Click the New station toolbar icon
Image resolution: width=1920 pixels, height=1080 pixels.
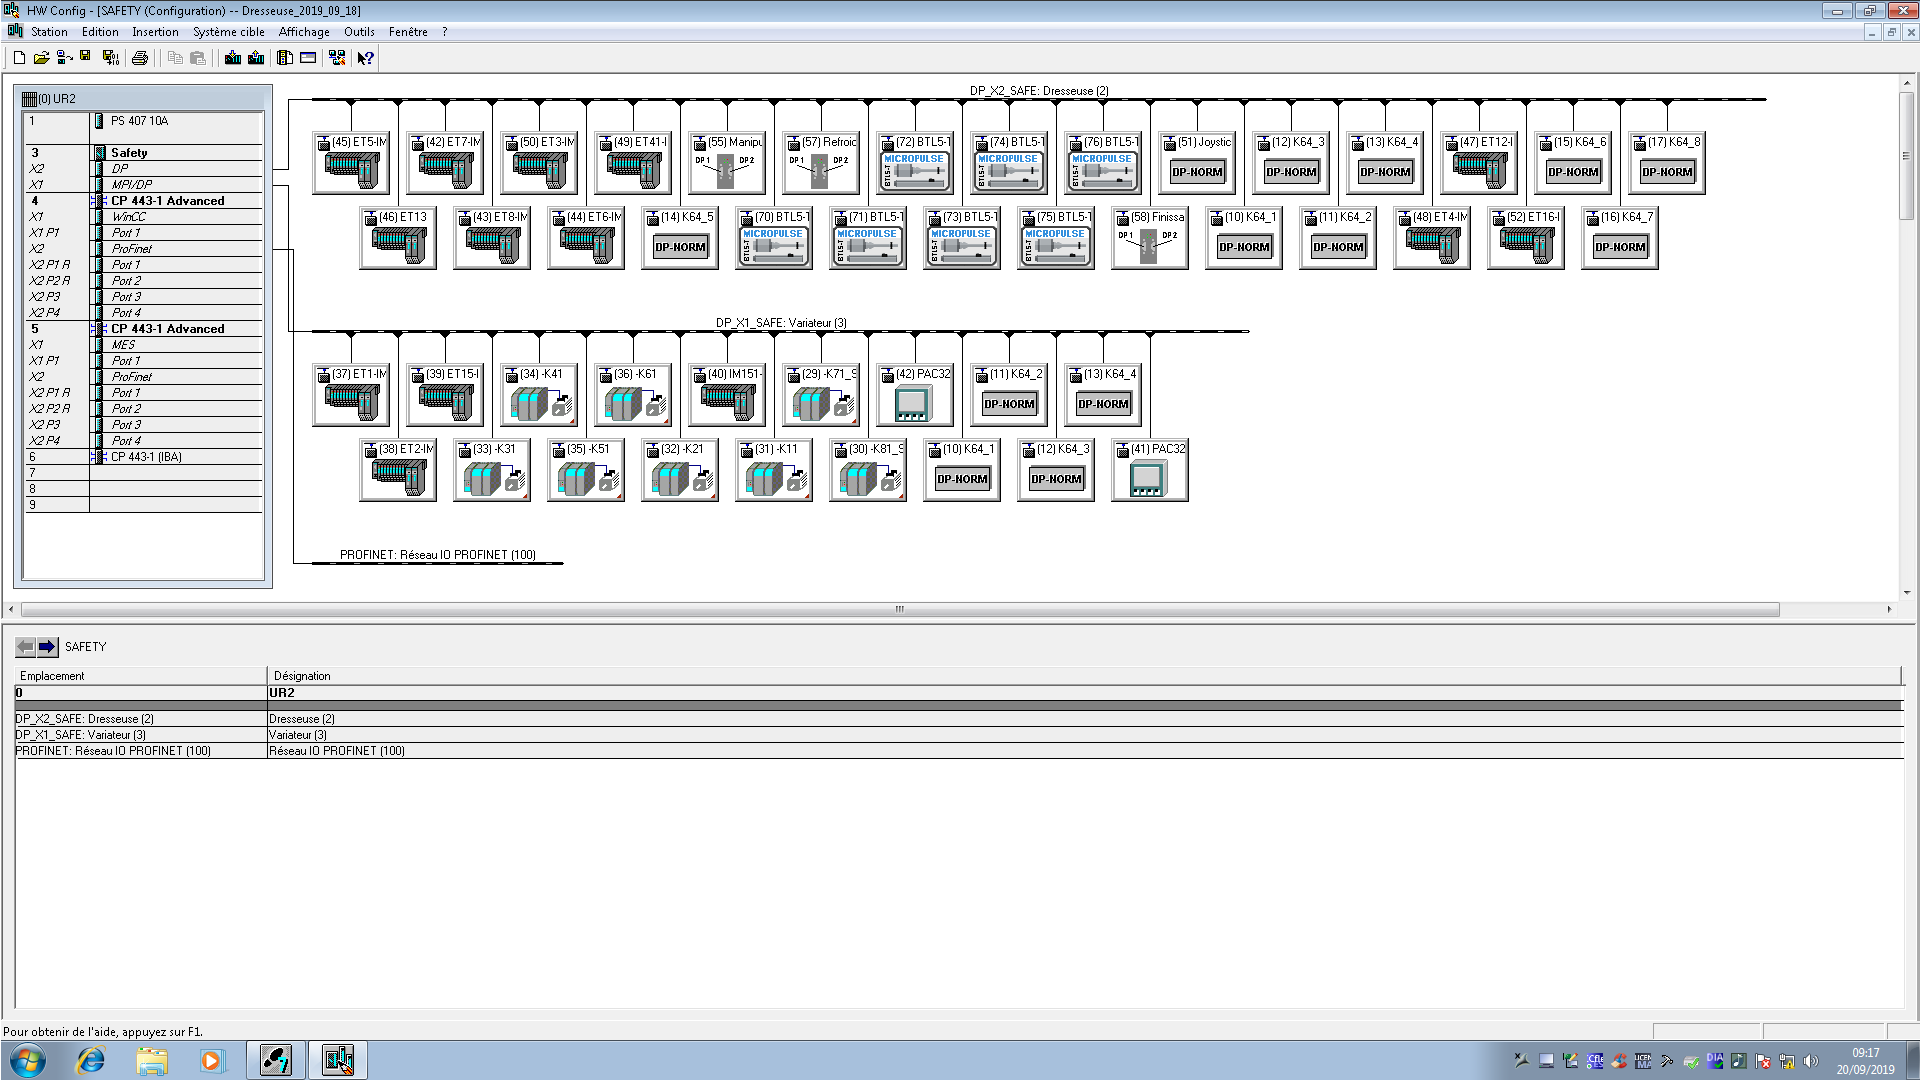coord(19,58)
